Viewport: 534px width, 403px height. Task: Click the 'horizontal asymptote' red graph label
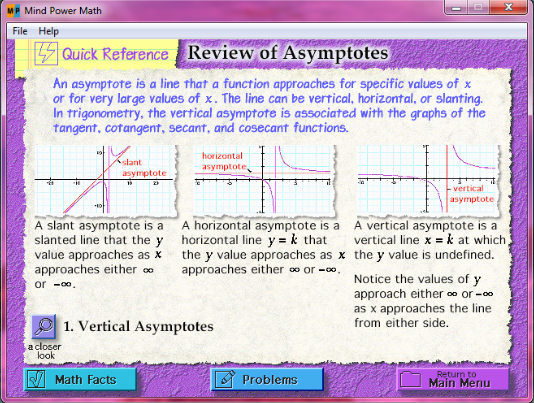tap(224, 161)
